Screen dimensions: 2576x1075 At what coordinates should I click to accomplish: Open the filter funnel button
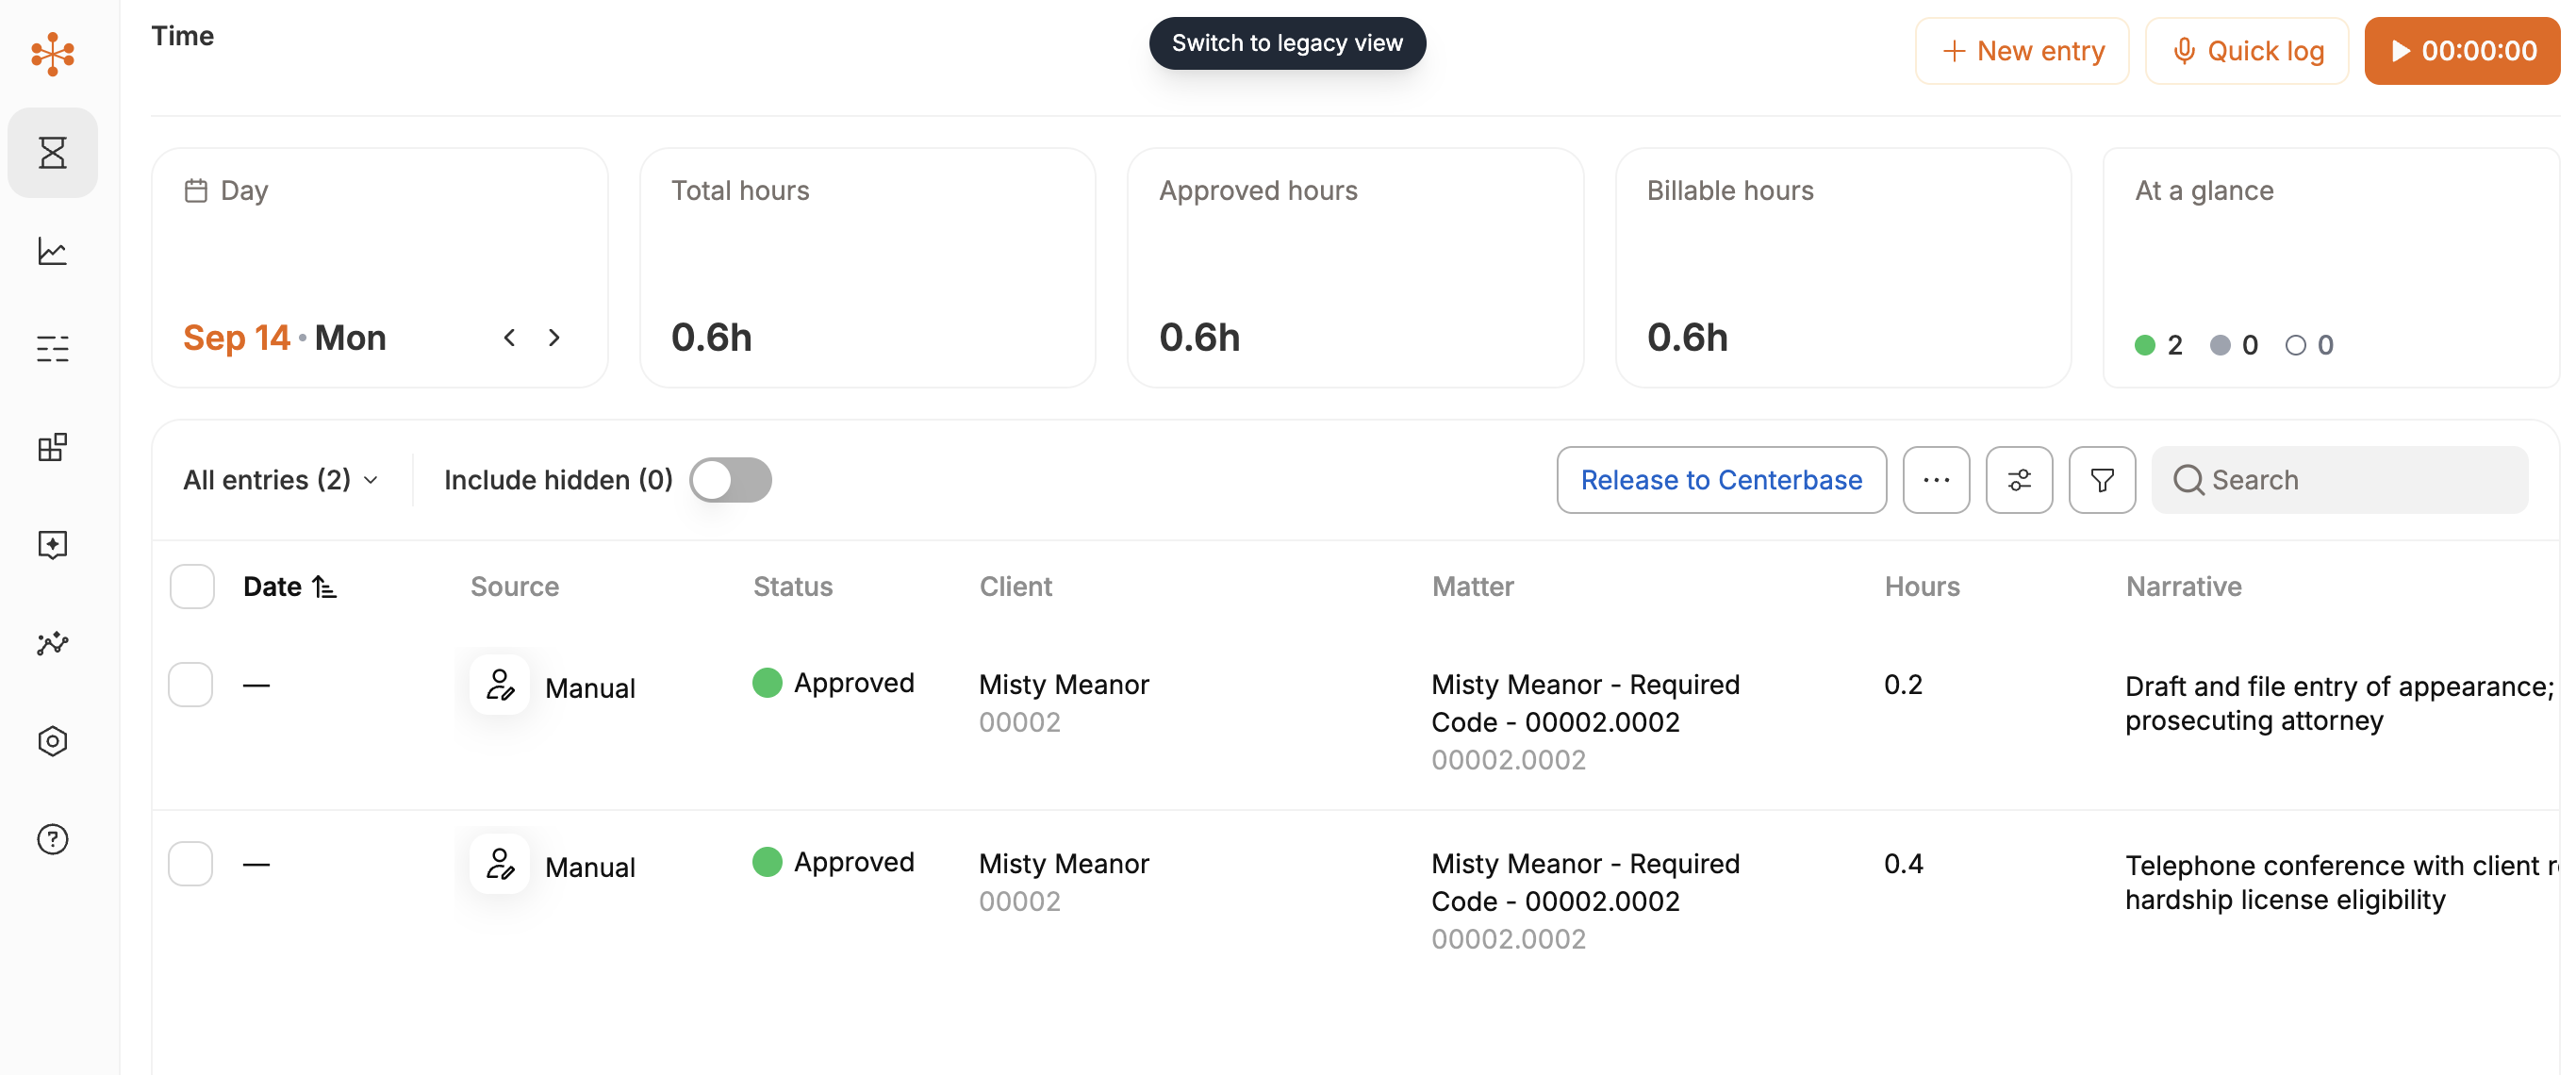click(x=2102, y=480)
